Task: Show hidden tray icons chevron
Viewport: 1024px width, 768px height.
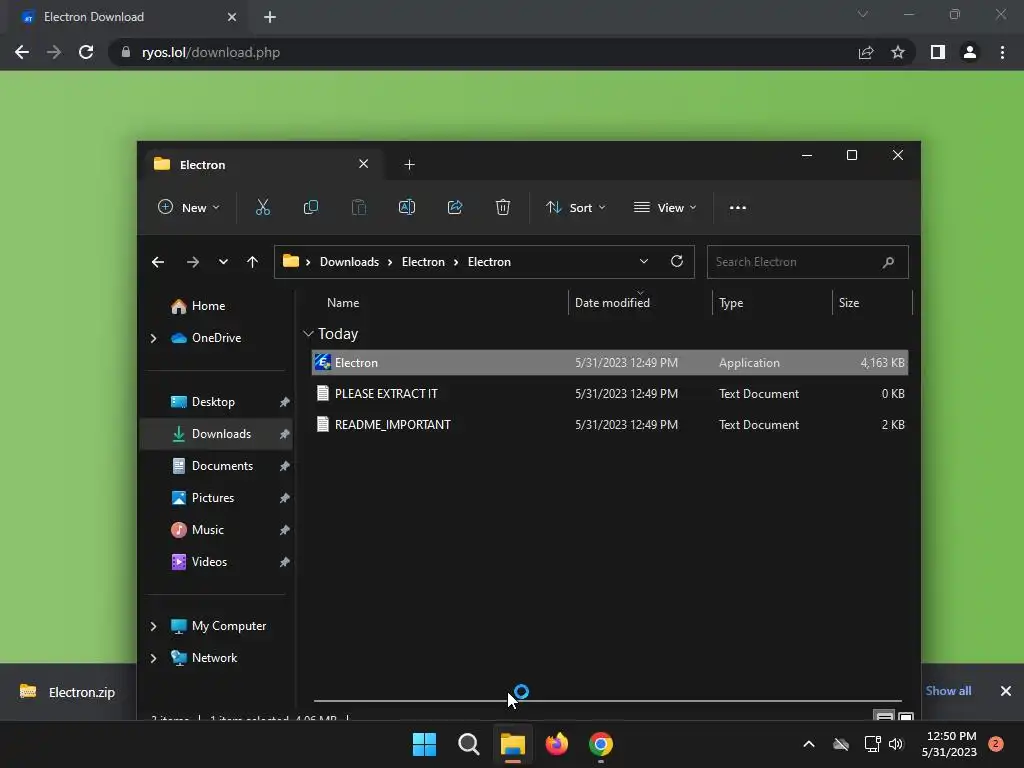Action: tap(808, 744)
